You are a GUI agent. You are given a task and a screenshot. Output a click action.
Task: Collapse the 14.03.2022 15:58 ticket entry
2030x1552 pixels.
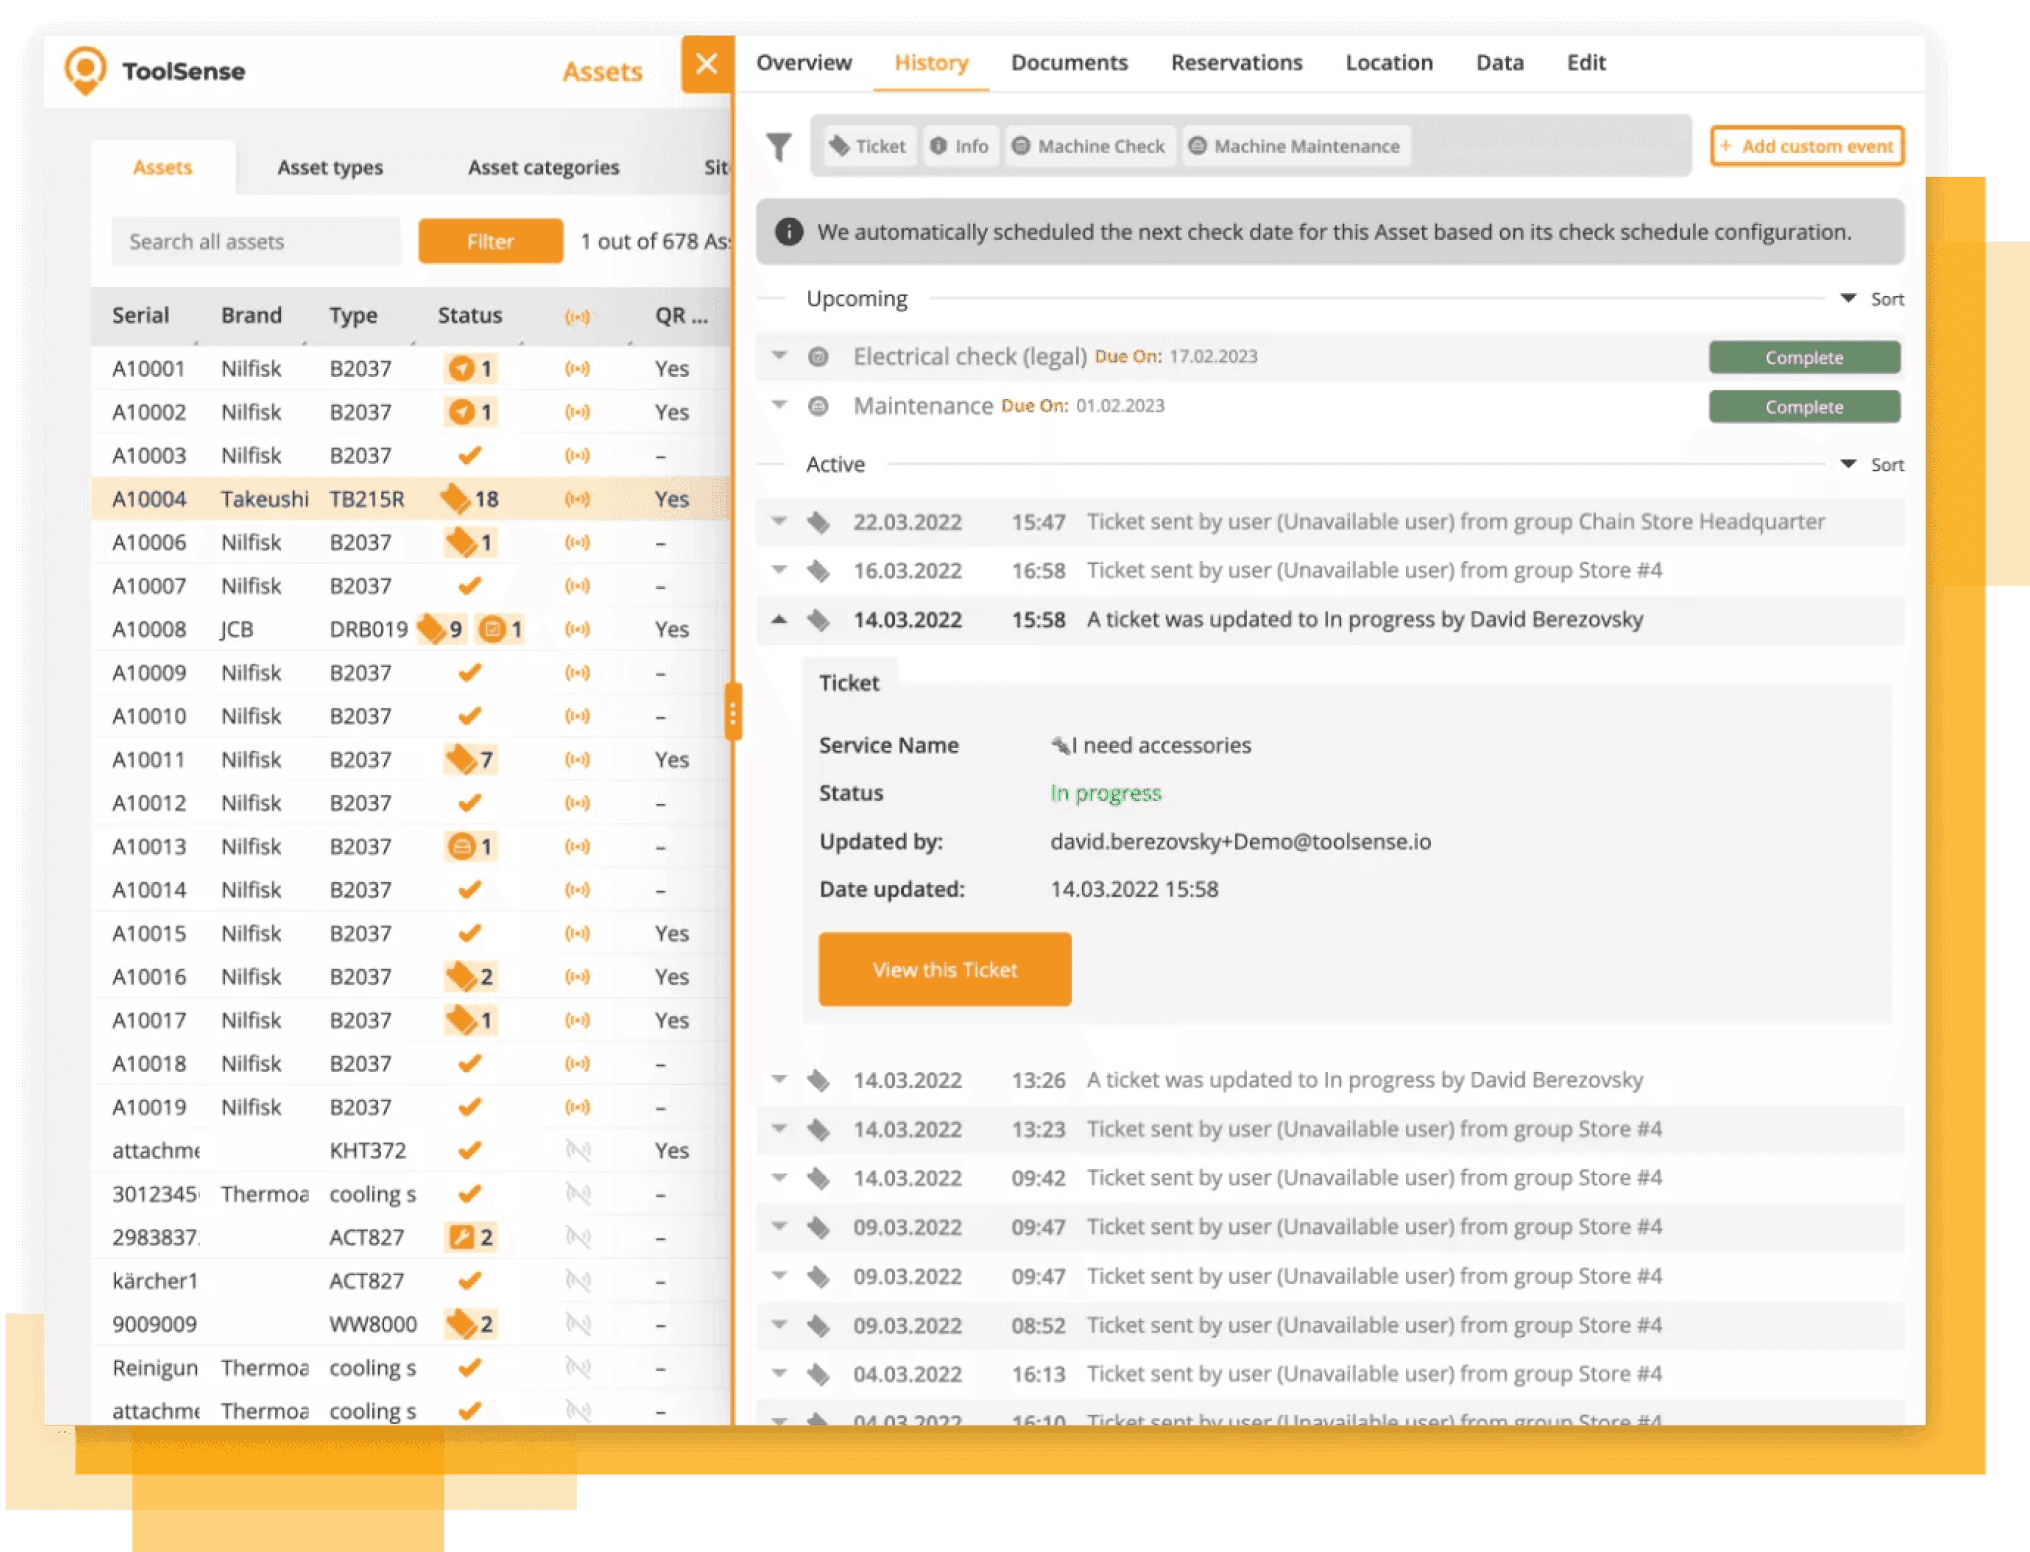[x=779, y=620]
